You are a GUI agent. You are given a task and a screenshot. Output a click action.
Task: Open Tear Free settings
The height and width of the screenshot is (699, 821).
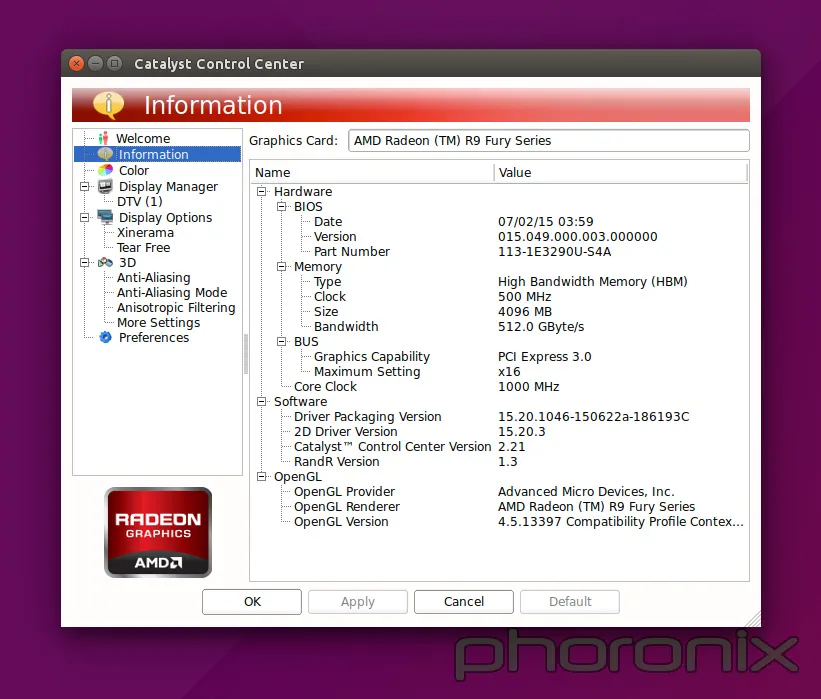click(x=143, y=247)
